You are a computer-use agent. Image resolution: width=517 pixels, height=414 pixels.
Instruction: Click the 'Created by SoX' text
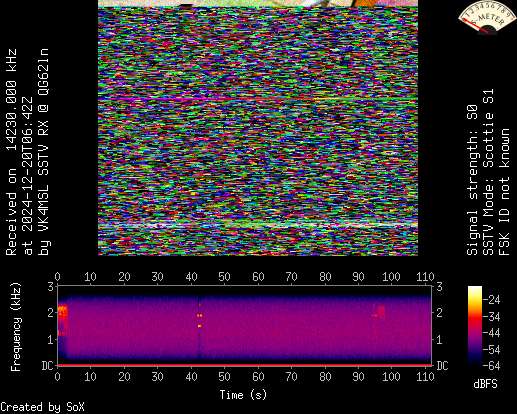pos(42,407)
